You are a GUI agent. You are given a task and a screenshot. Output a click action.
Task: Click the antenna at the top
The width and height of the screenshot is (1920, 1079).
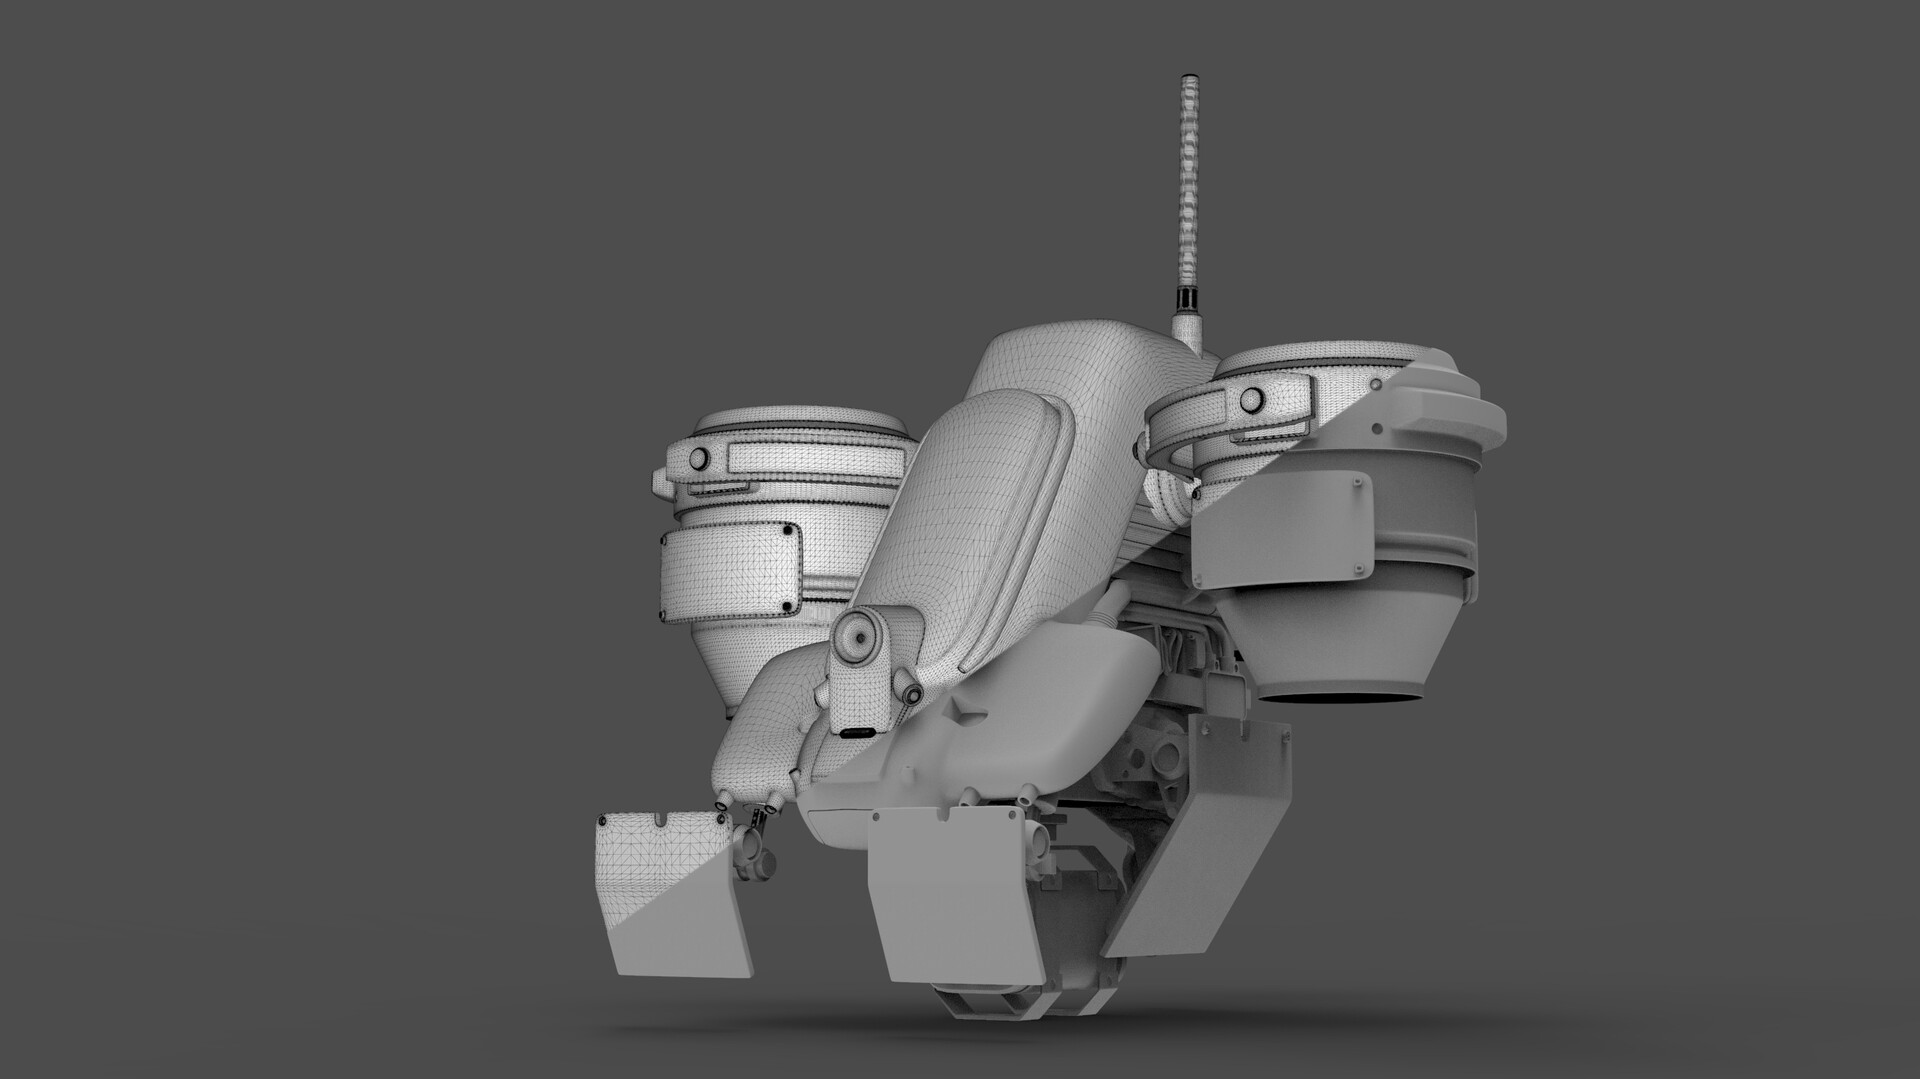1189,180
